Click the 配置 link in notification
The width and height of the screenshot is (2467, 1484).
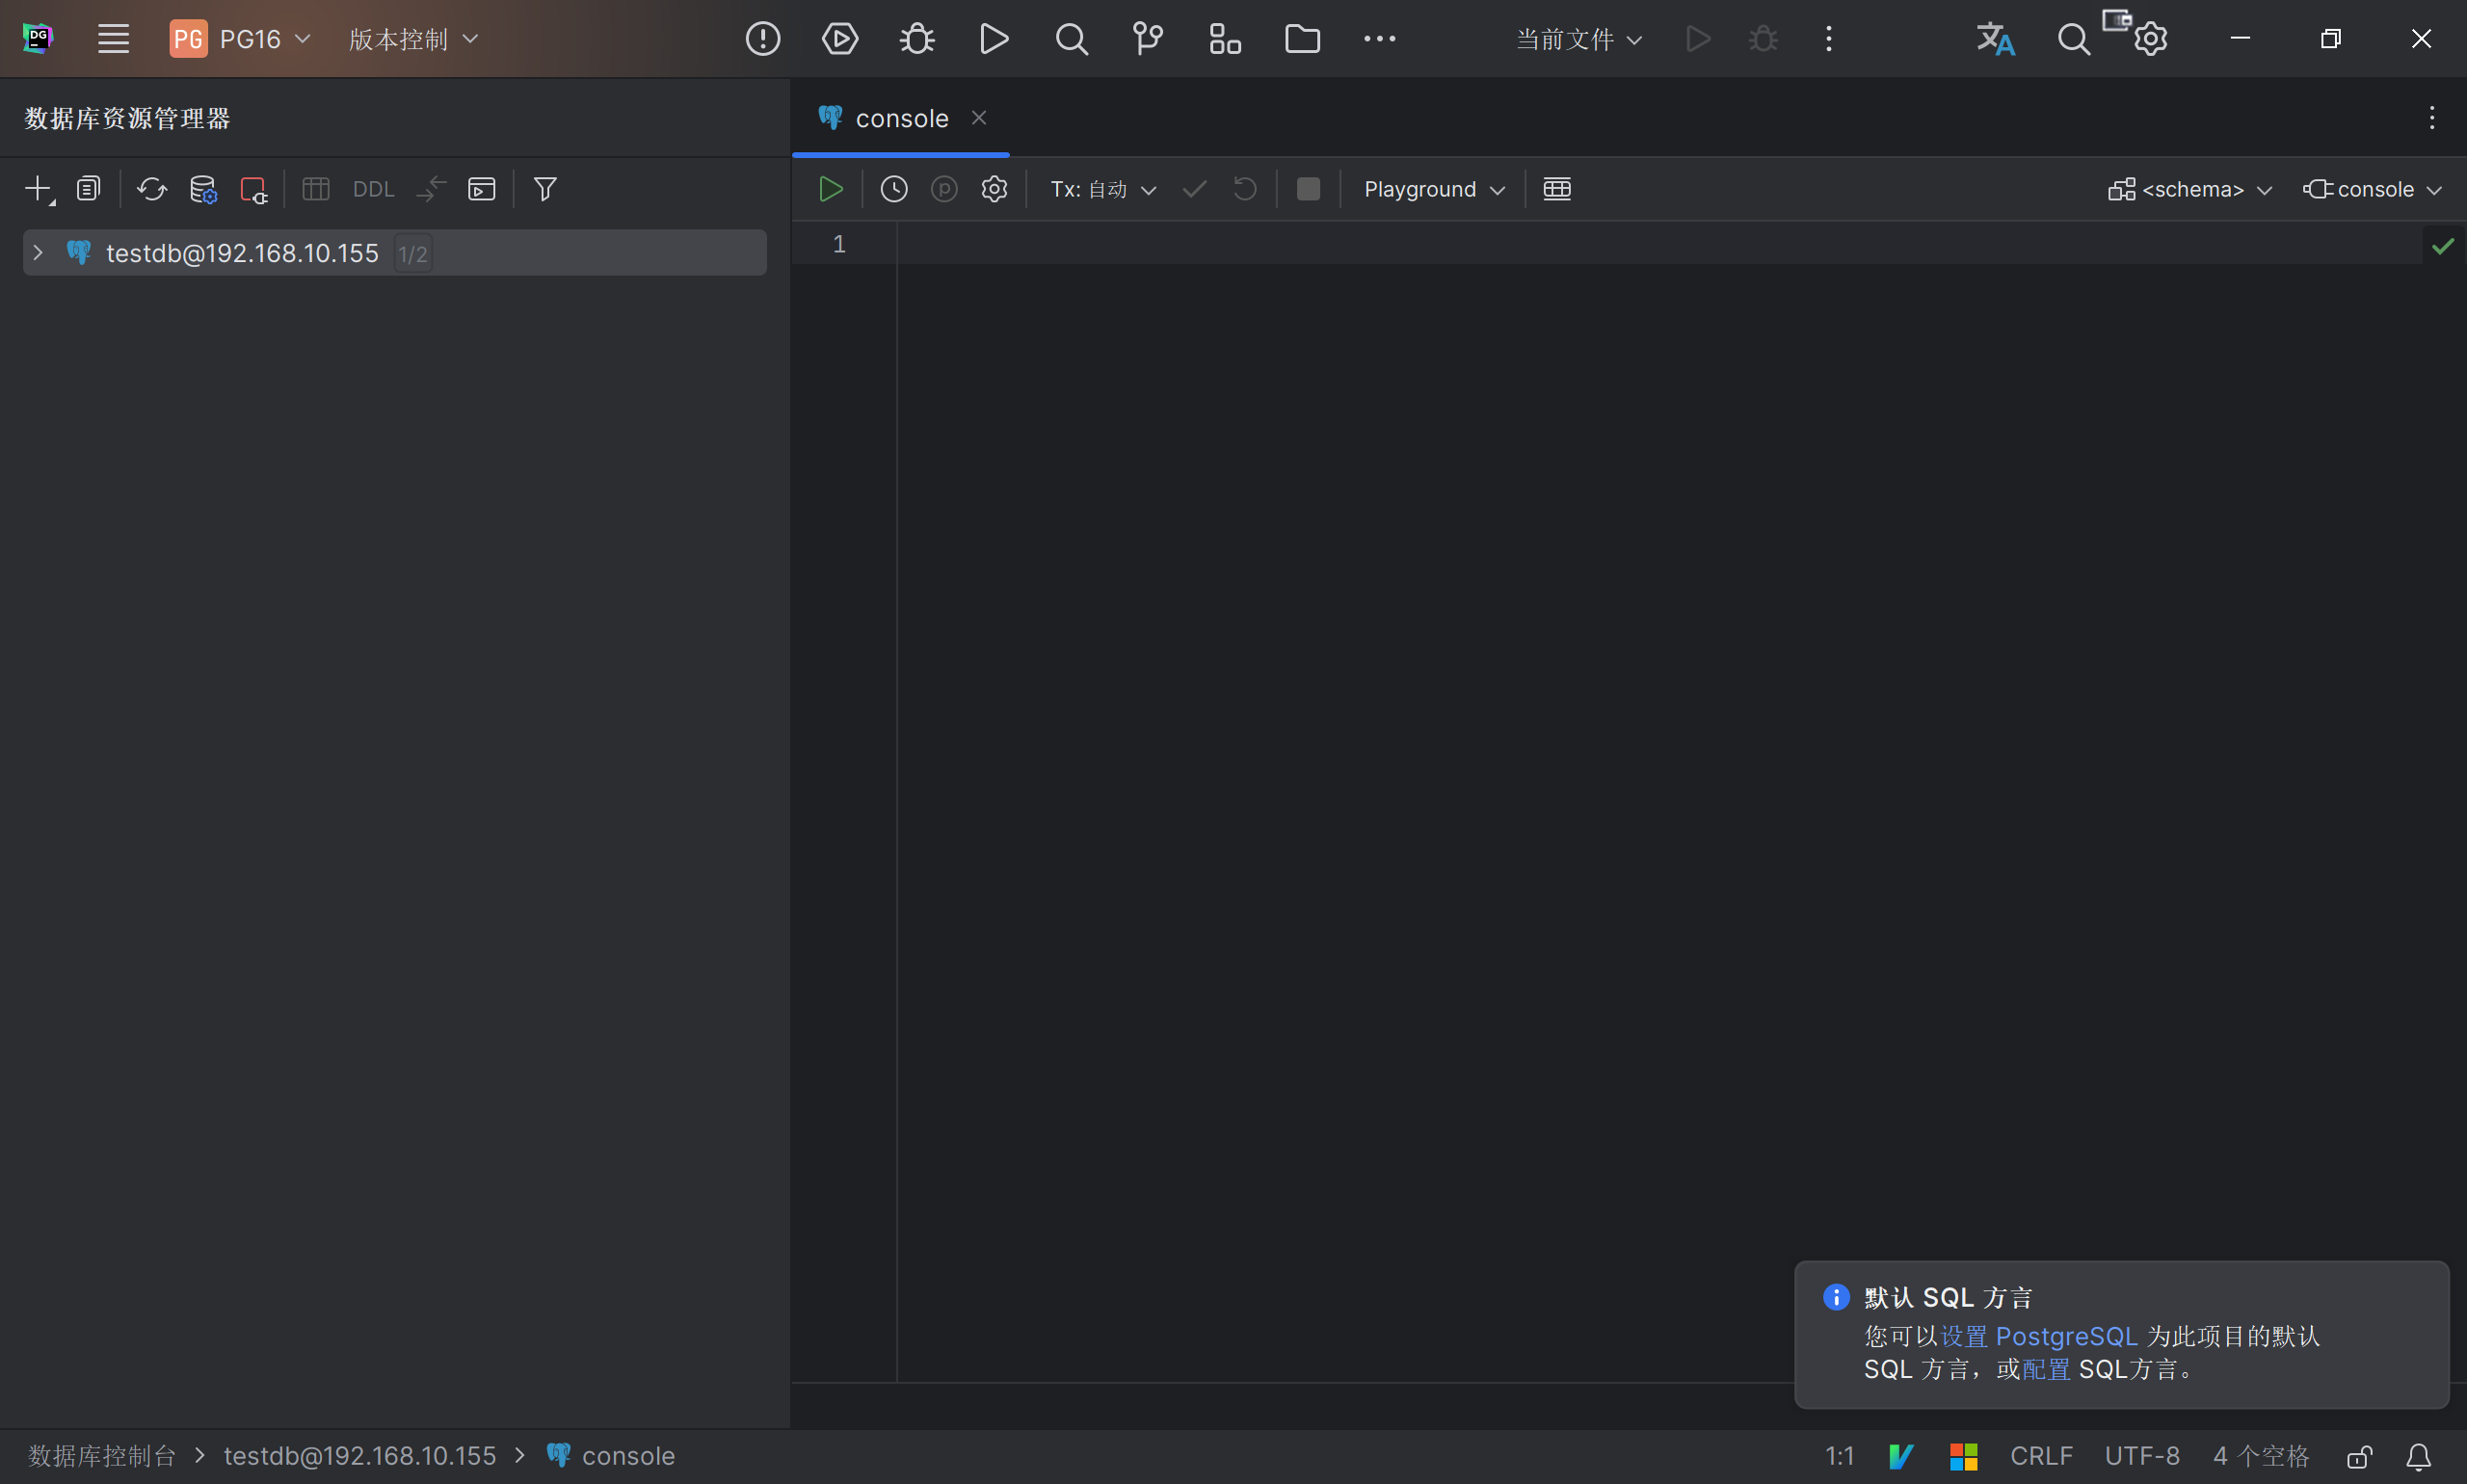(x=2046, y=1369)
